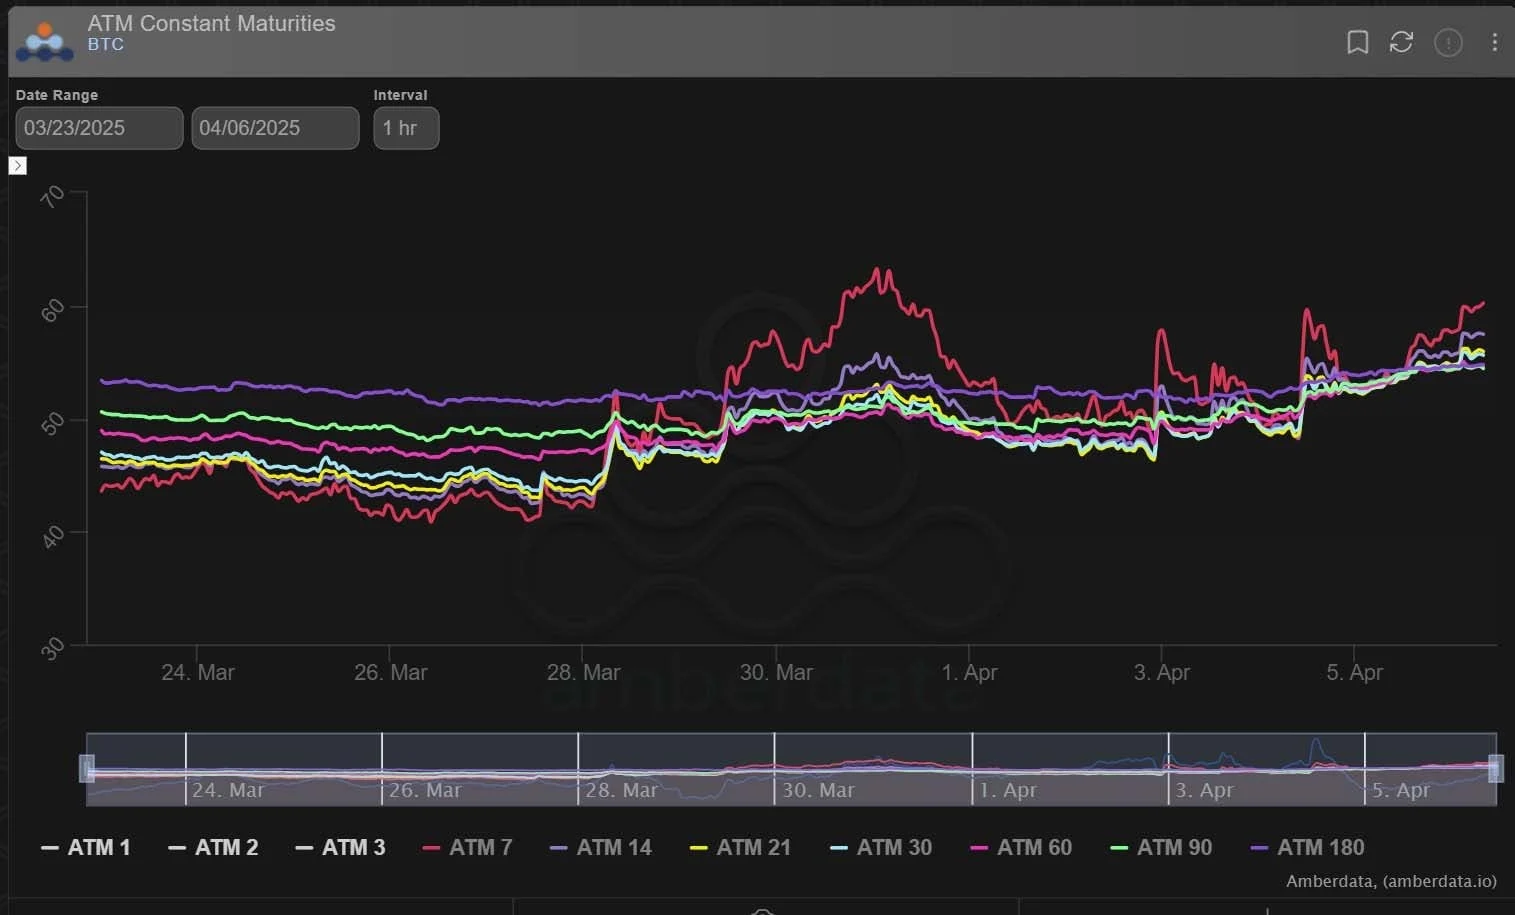Hide the ATM 180 series
The width and height of the screenshot is (1515, 915).
(1307, 848)
